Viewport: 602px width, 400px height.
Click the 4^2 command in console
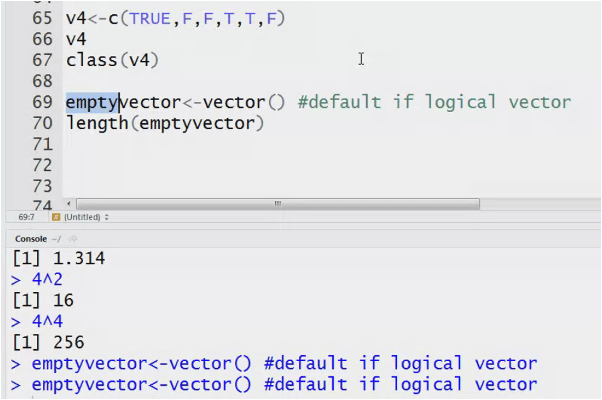[52, 279]
